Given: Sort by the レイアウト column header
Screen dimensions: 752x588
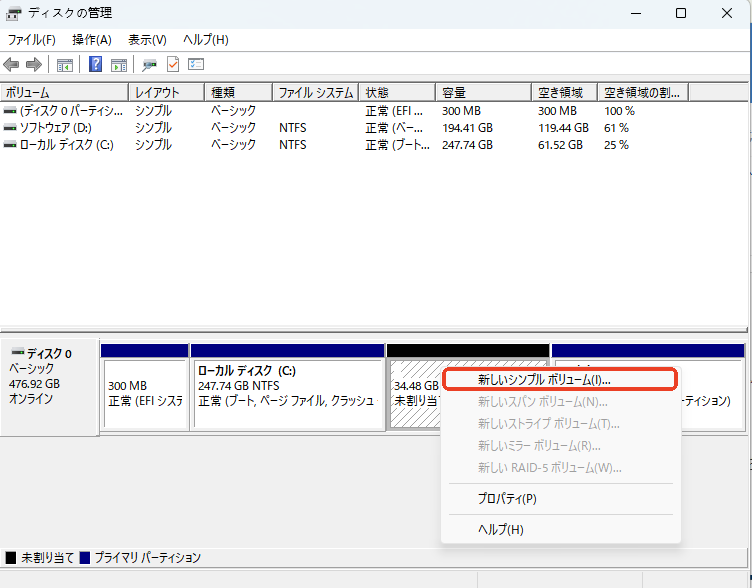Looking at the screenshot, I should point(166,93).
